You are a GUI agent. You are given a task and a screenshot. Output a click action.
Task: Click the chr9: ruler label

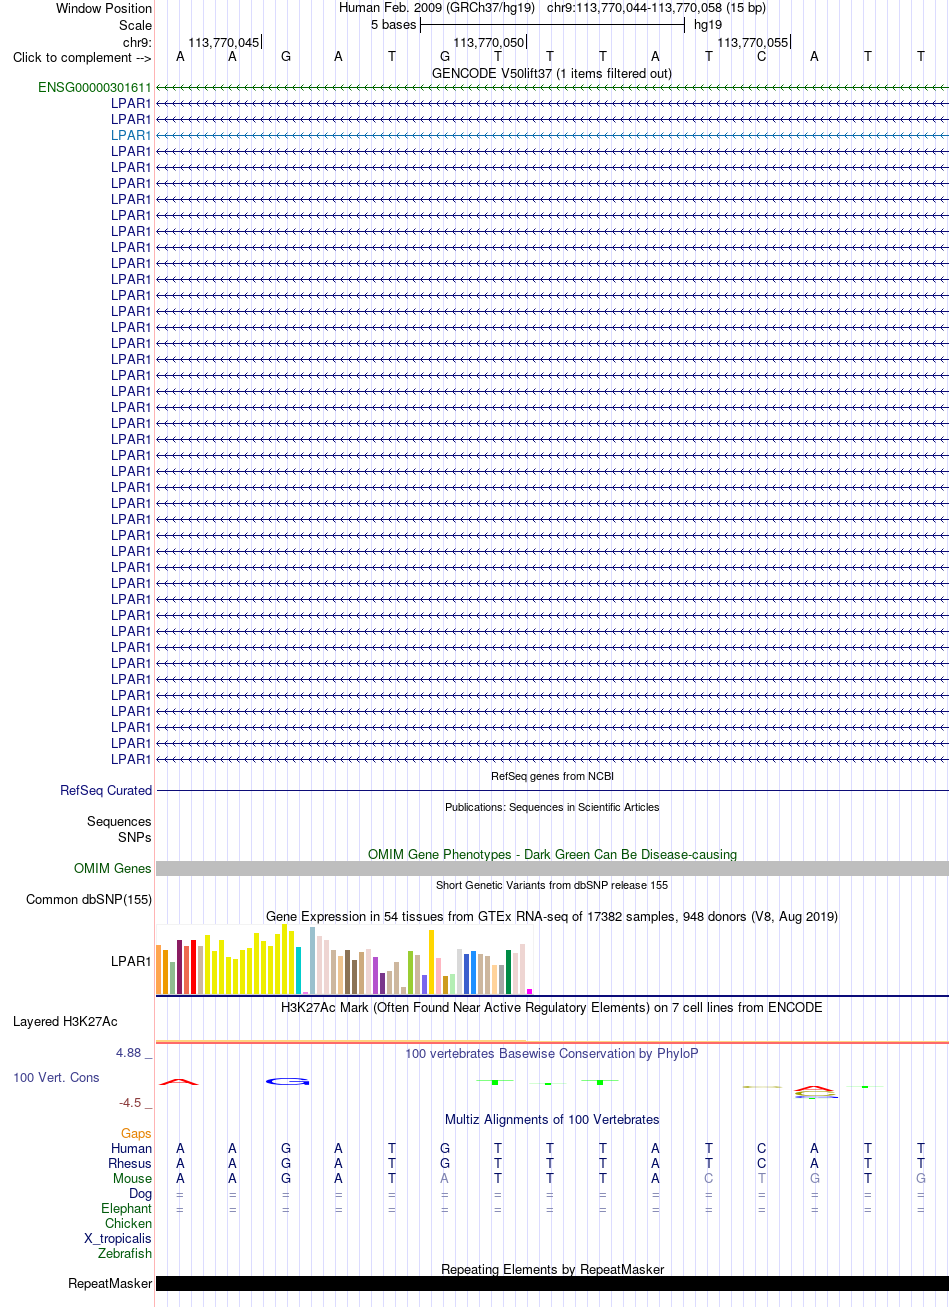[137, 42]
